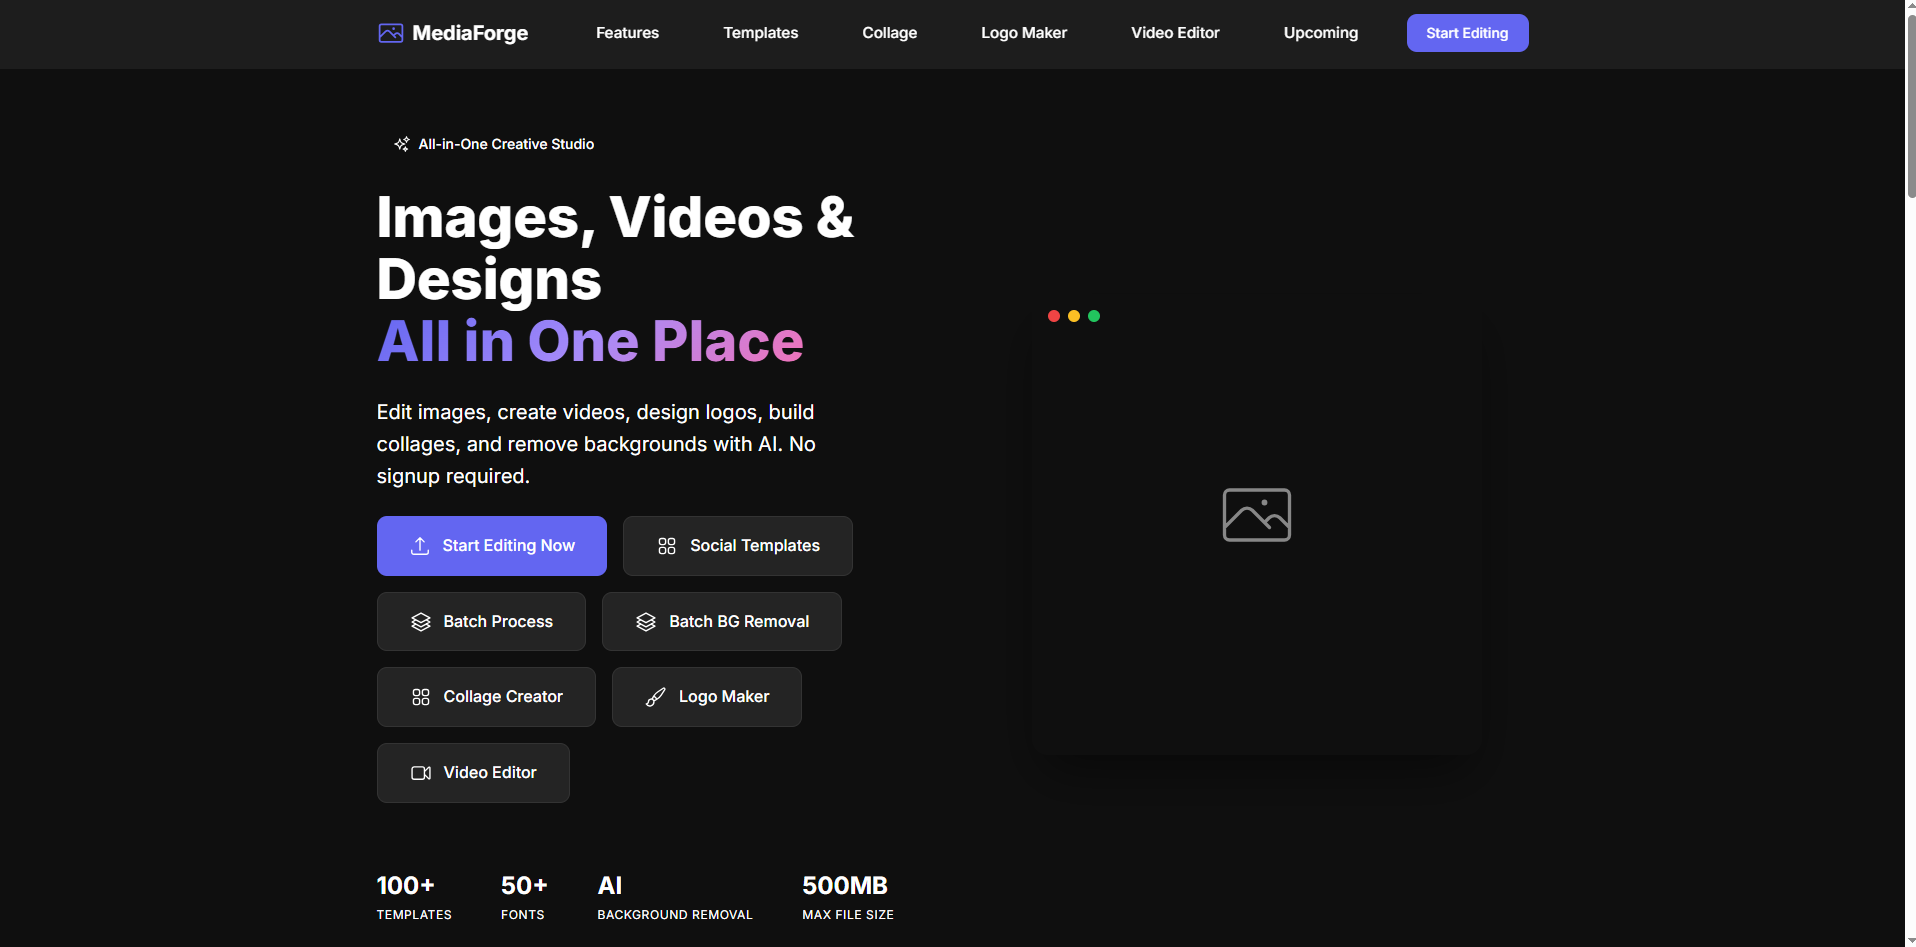Open the Templates navigation item
This screenshot has width=1916, height=947.
point(760,33)
